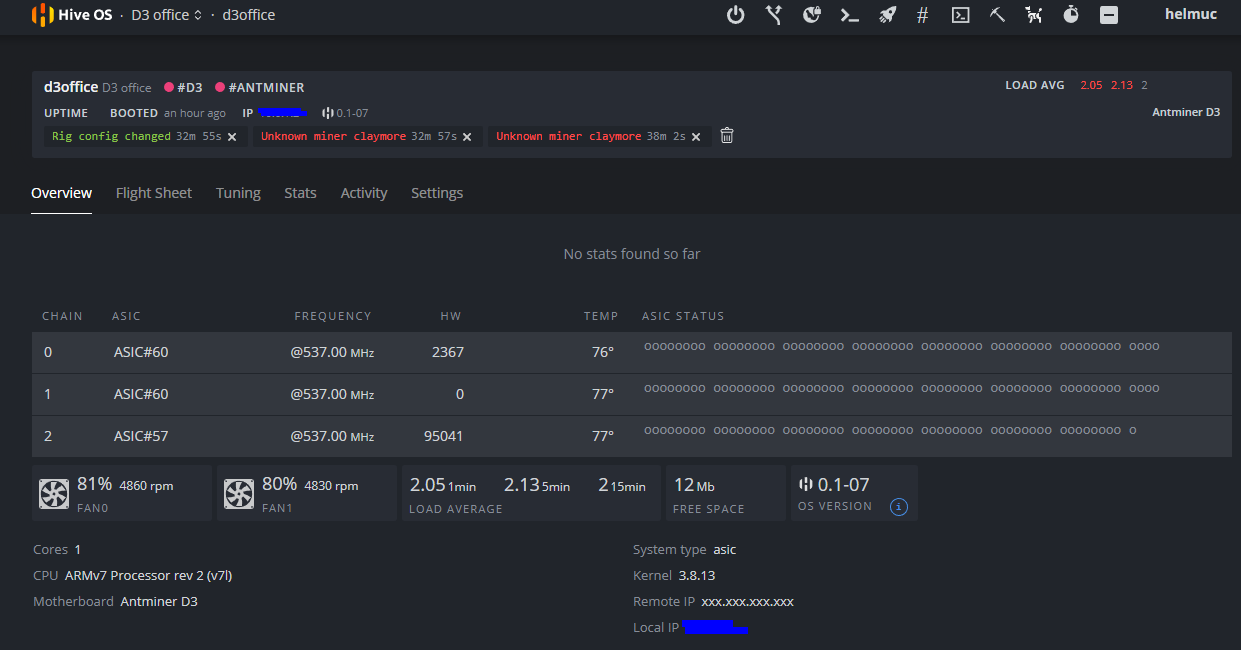Click the hash tag icon
Image resolution: width=1241 pixels, height=650 pixels.
point(922,15)
